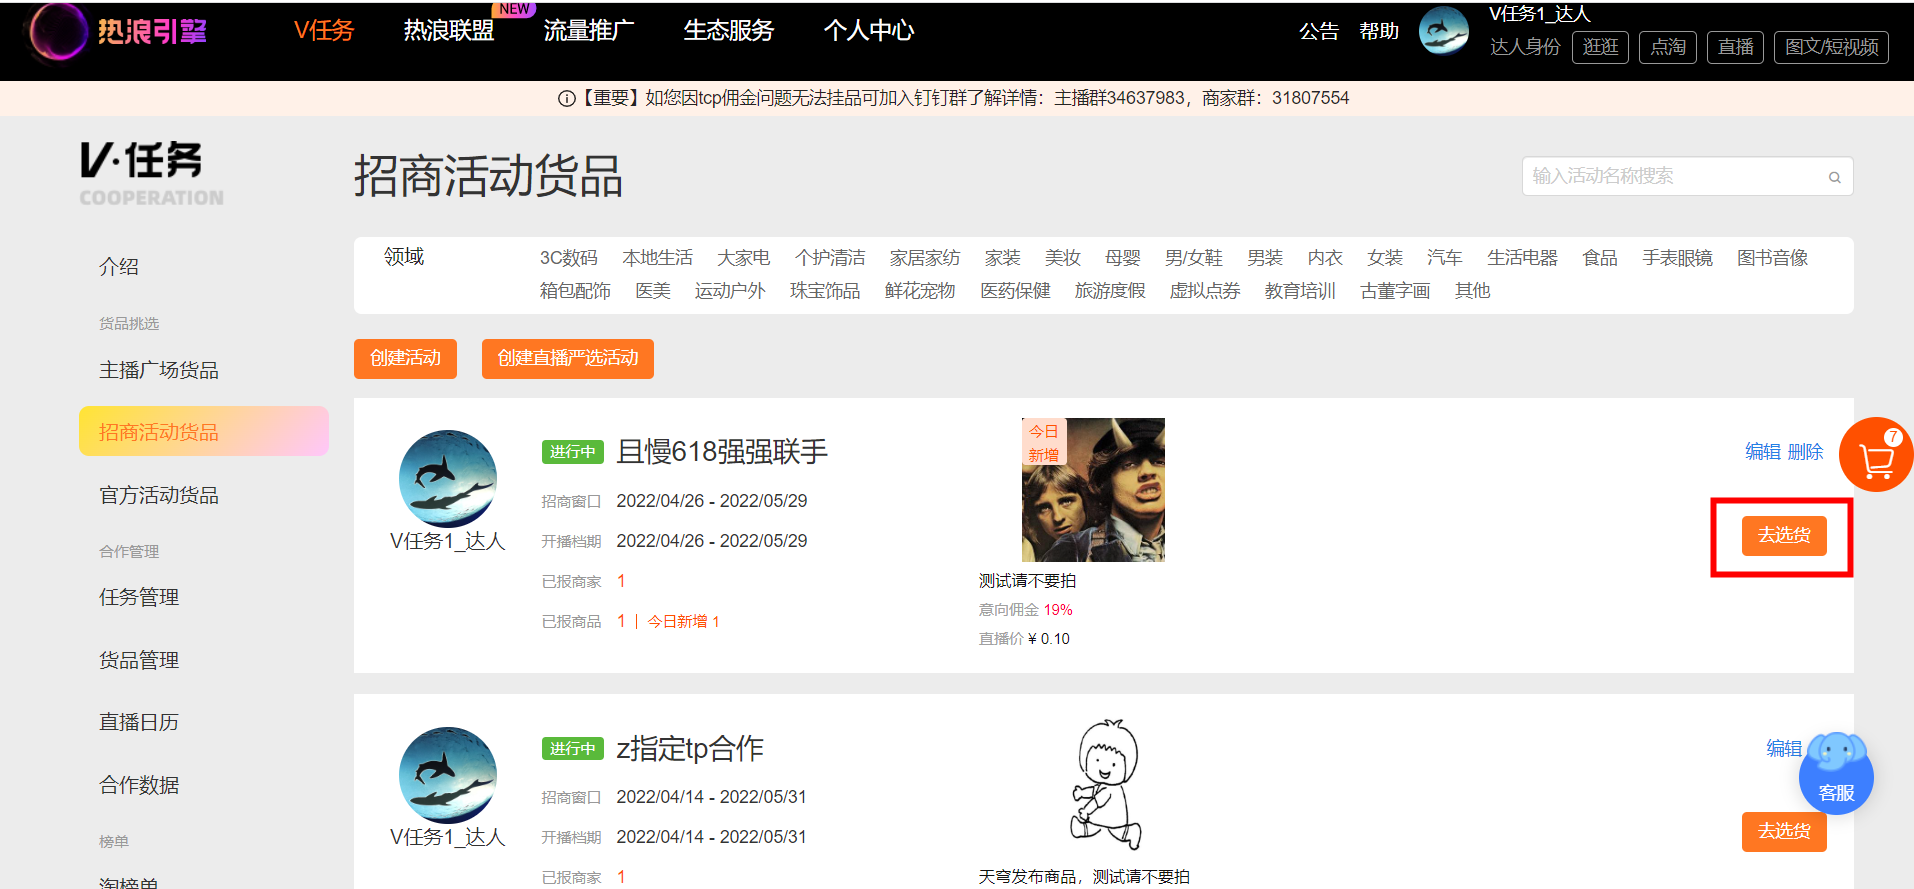1914x889 pixels.
Task: Click the V·任务 Cooperation logo
Action: (x=151, y=174)
